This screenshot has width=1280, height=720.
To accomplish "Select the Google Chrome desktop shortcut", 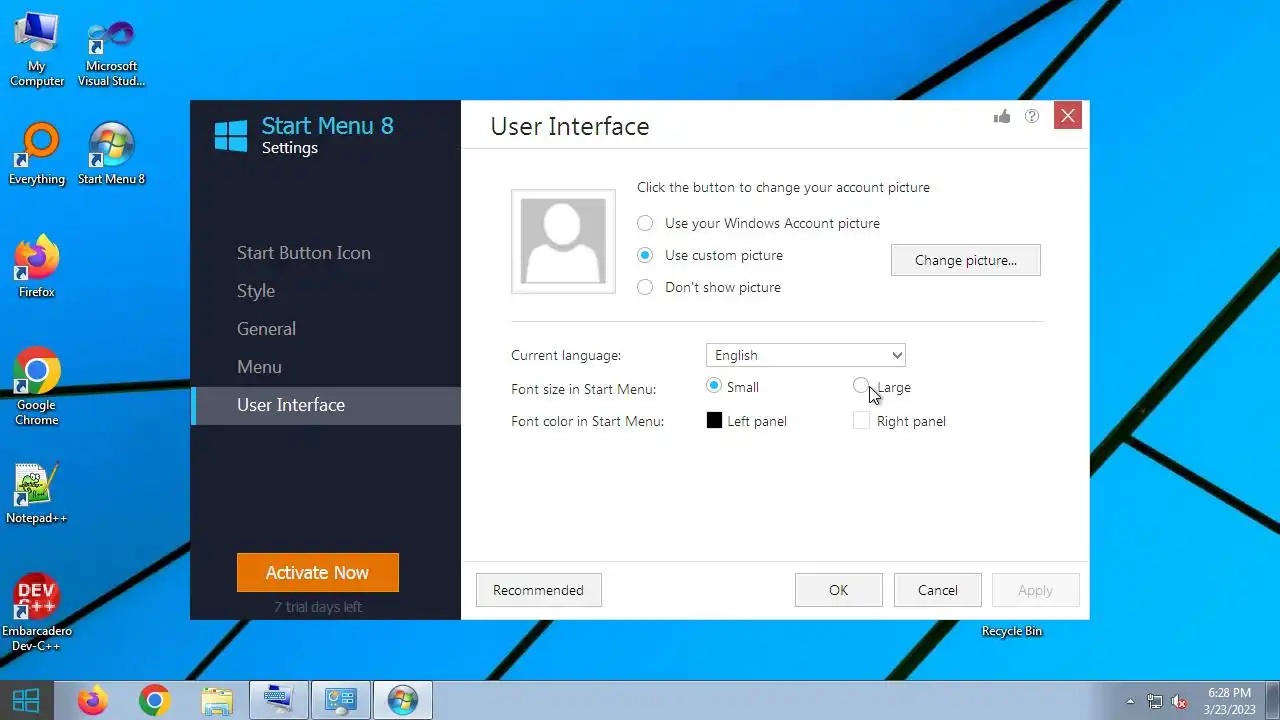I will point(37,386).
